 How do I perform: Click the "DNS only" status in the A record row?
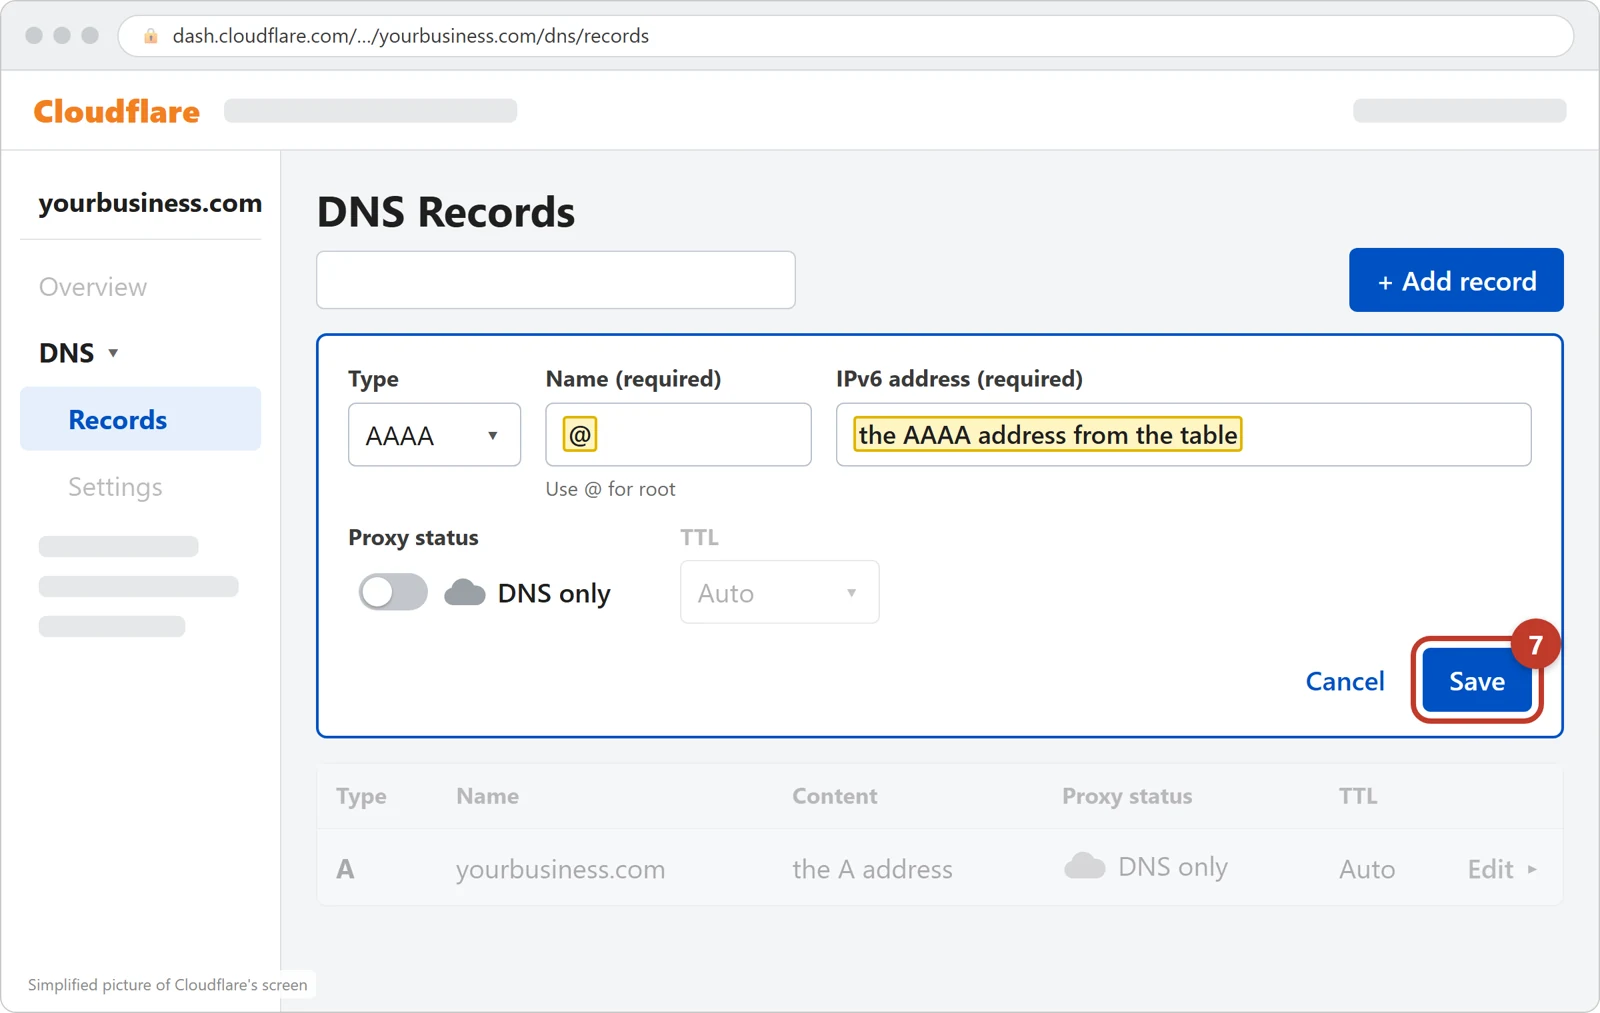pyautogui.click(x=1172, y=867)
